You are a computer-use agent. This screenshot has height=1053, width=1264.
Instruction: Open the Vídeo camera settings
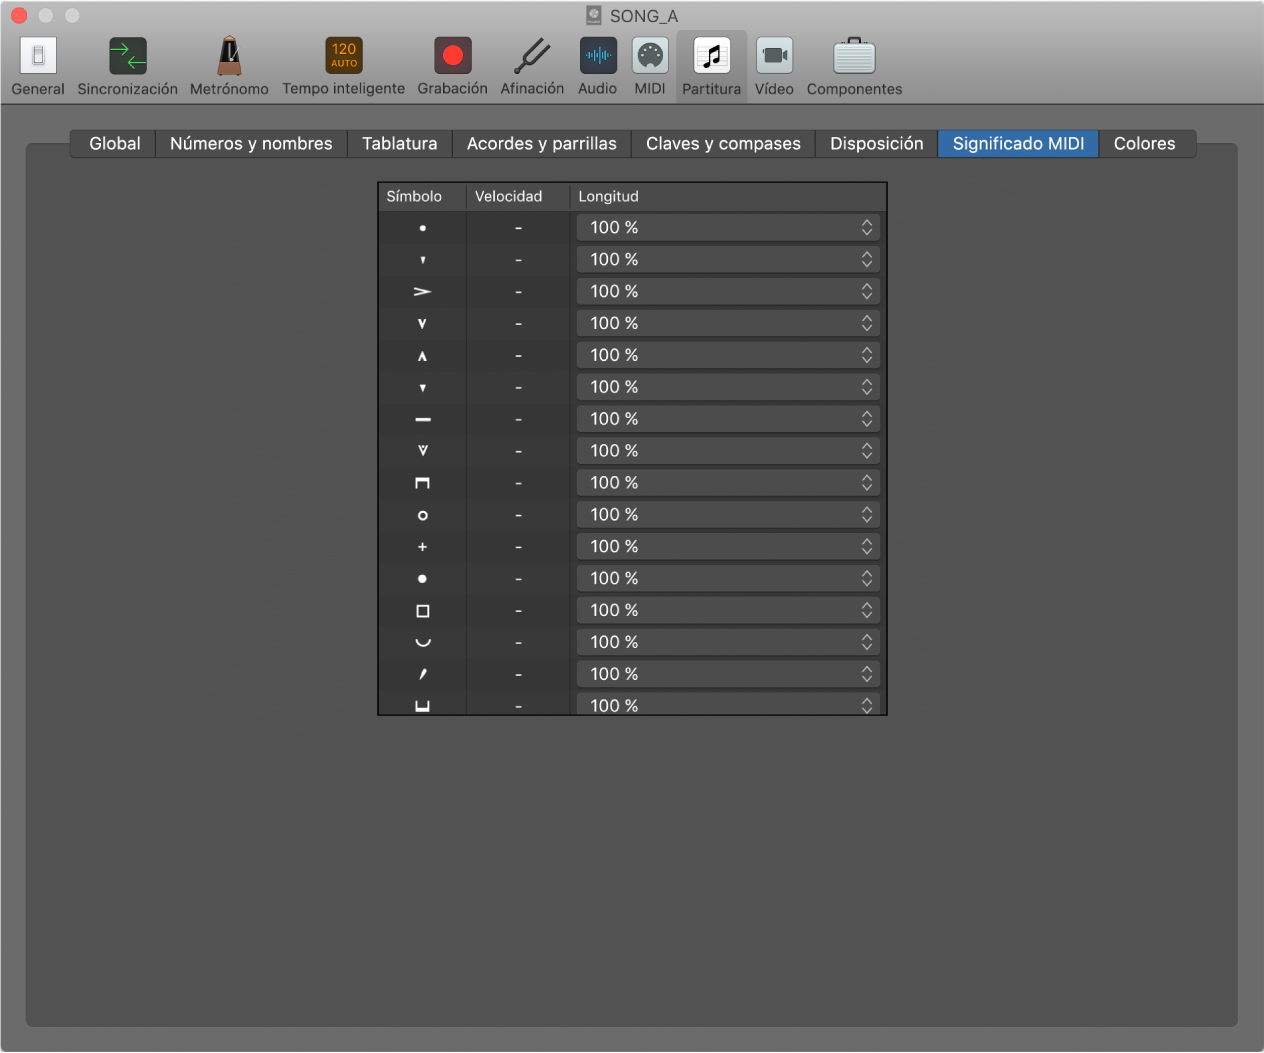click(774, 58)
